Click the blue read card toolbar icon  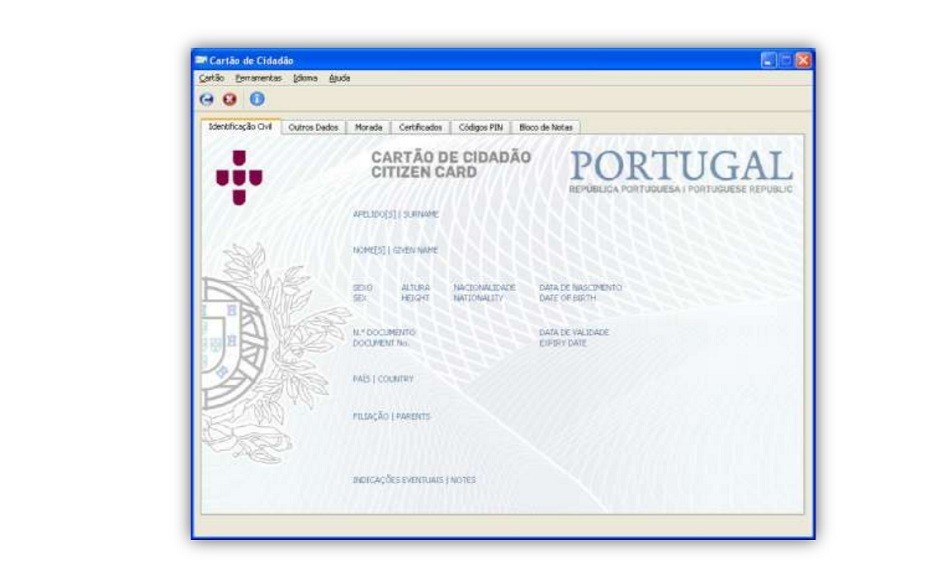click(x=207, y=99)
